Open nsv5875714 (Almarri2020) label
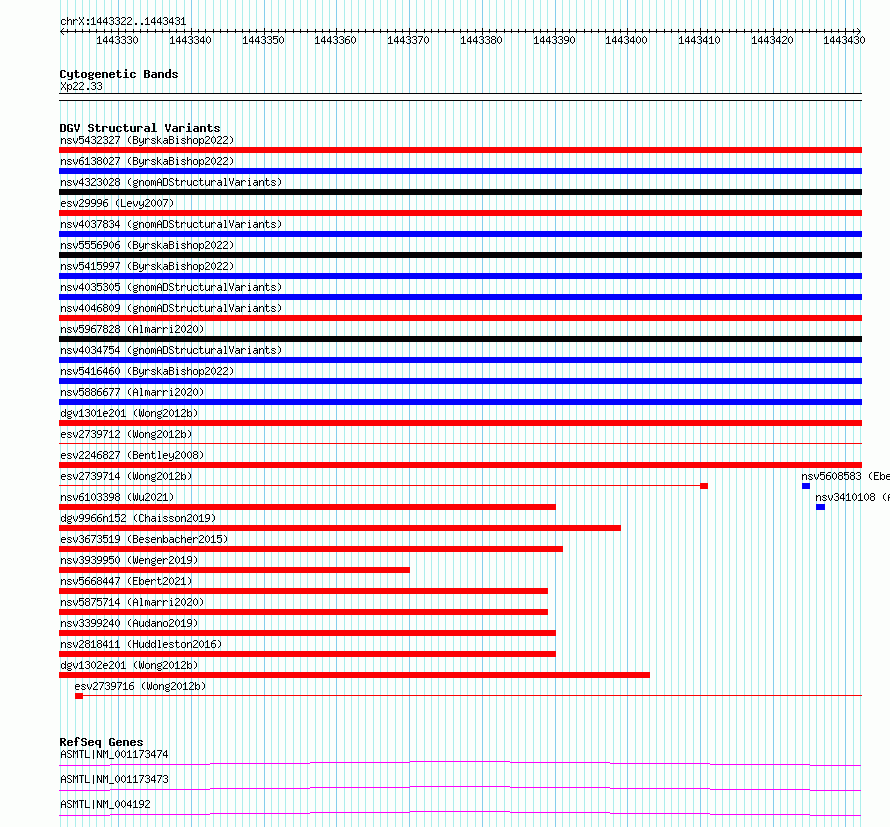The height and width of the screenshot is (827, 890). [x=132, y=602]
